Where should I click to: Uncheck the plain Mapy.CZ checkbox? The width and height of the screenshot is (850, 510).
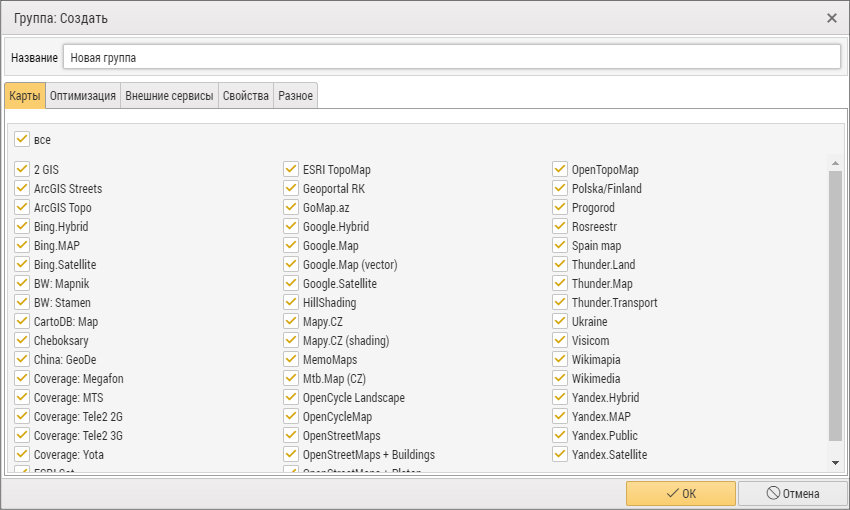pos(291,321)
